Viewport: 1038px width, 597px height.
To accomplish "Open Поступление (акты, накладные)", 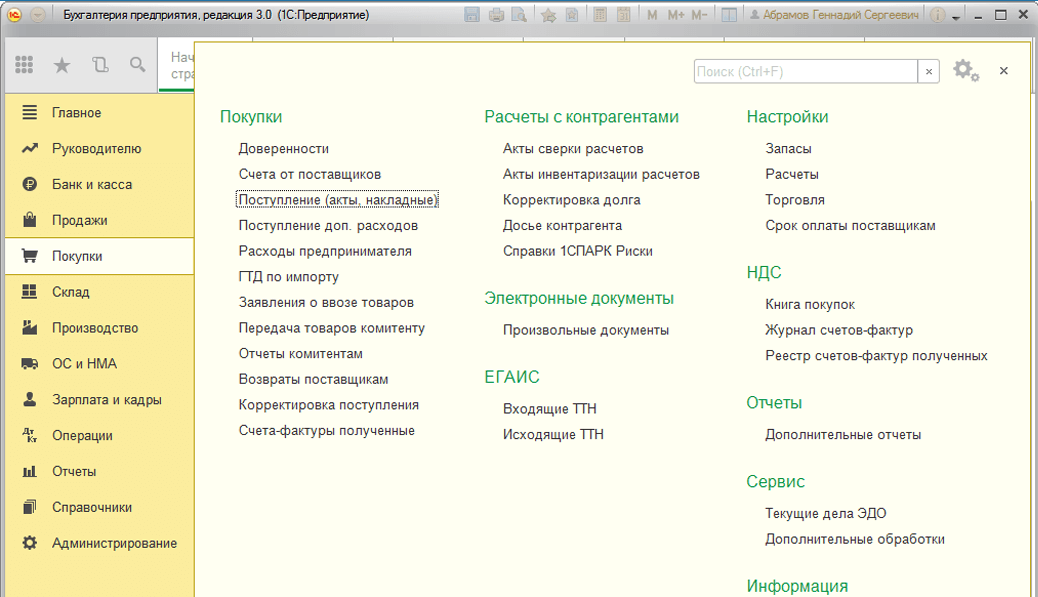I will pos(338,200).
